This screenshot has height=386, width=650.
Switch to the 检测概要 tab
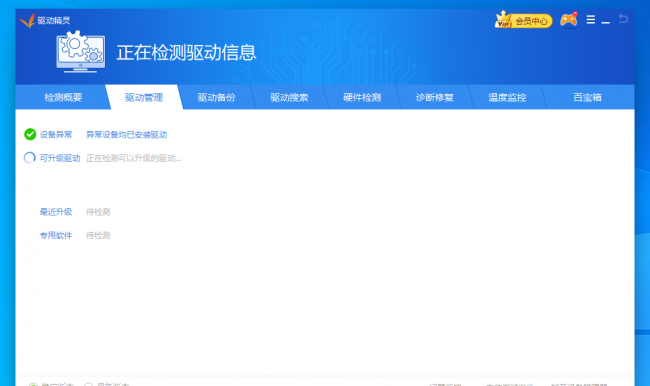63,97
